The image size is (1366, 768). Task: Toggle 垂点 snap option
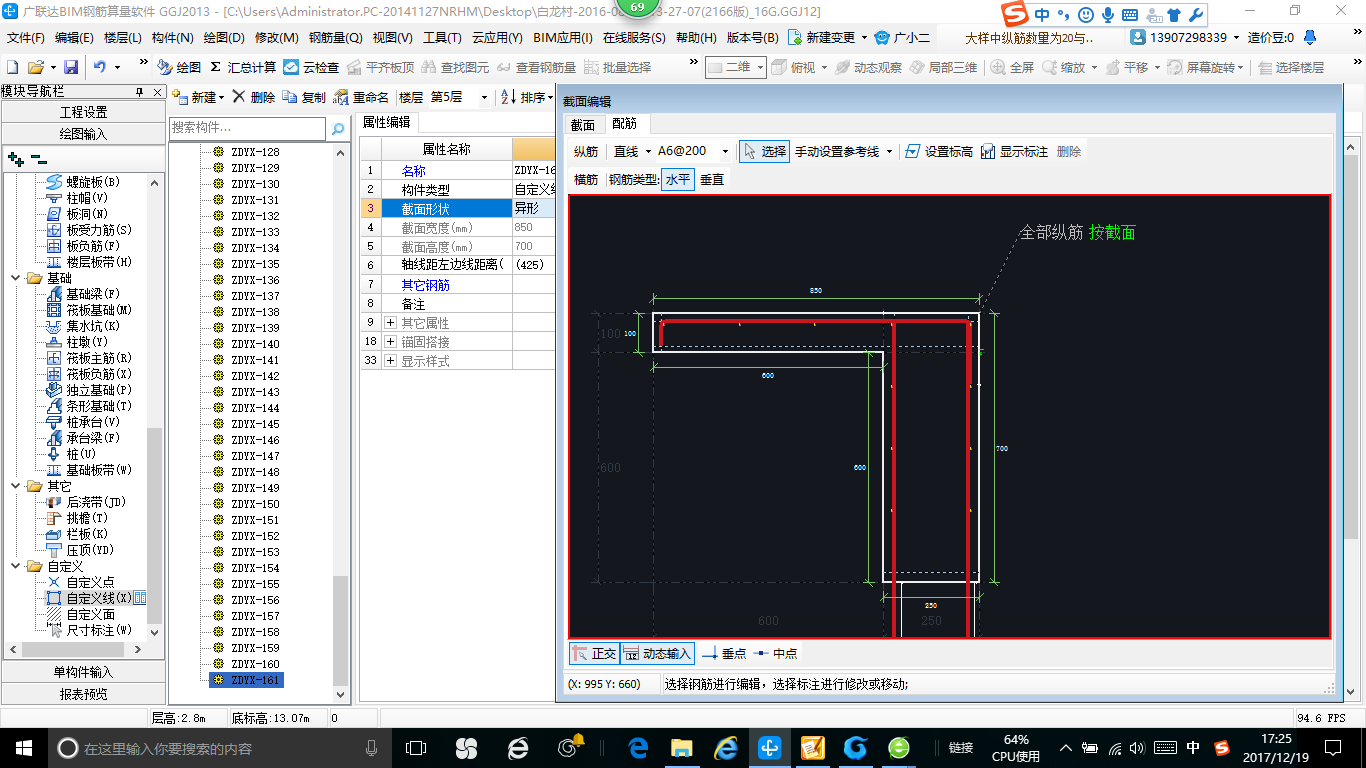point(724,653)
